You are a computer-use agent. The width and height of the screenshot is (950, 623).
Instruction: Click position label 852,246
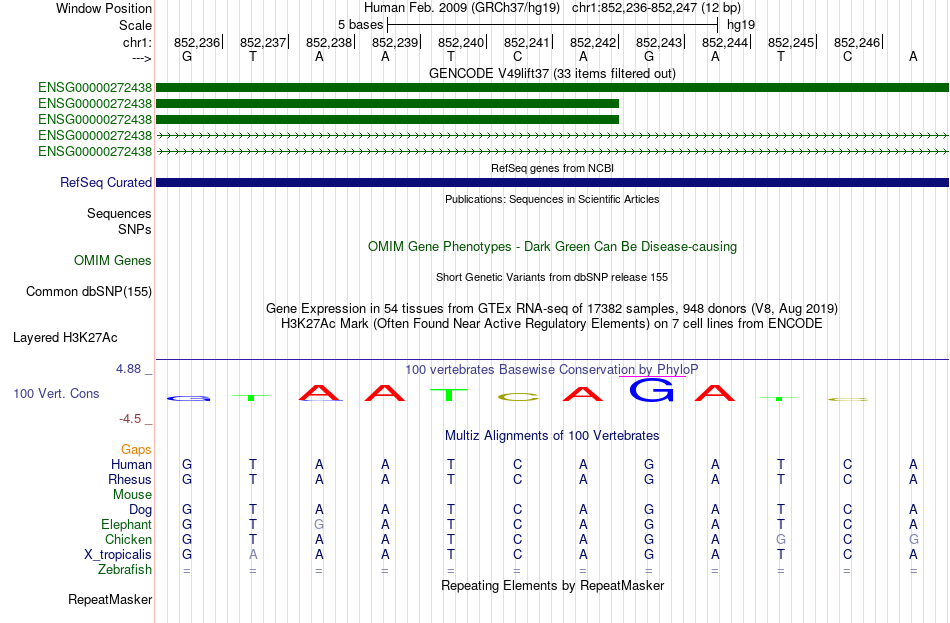(x=857, y=42)
